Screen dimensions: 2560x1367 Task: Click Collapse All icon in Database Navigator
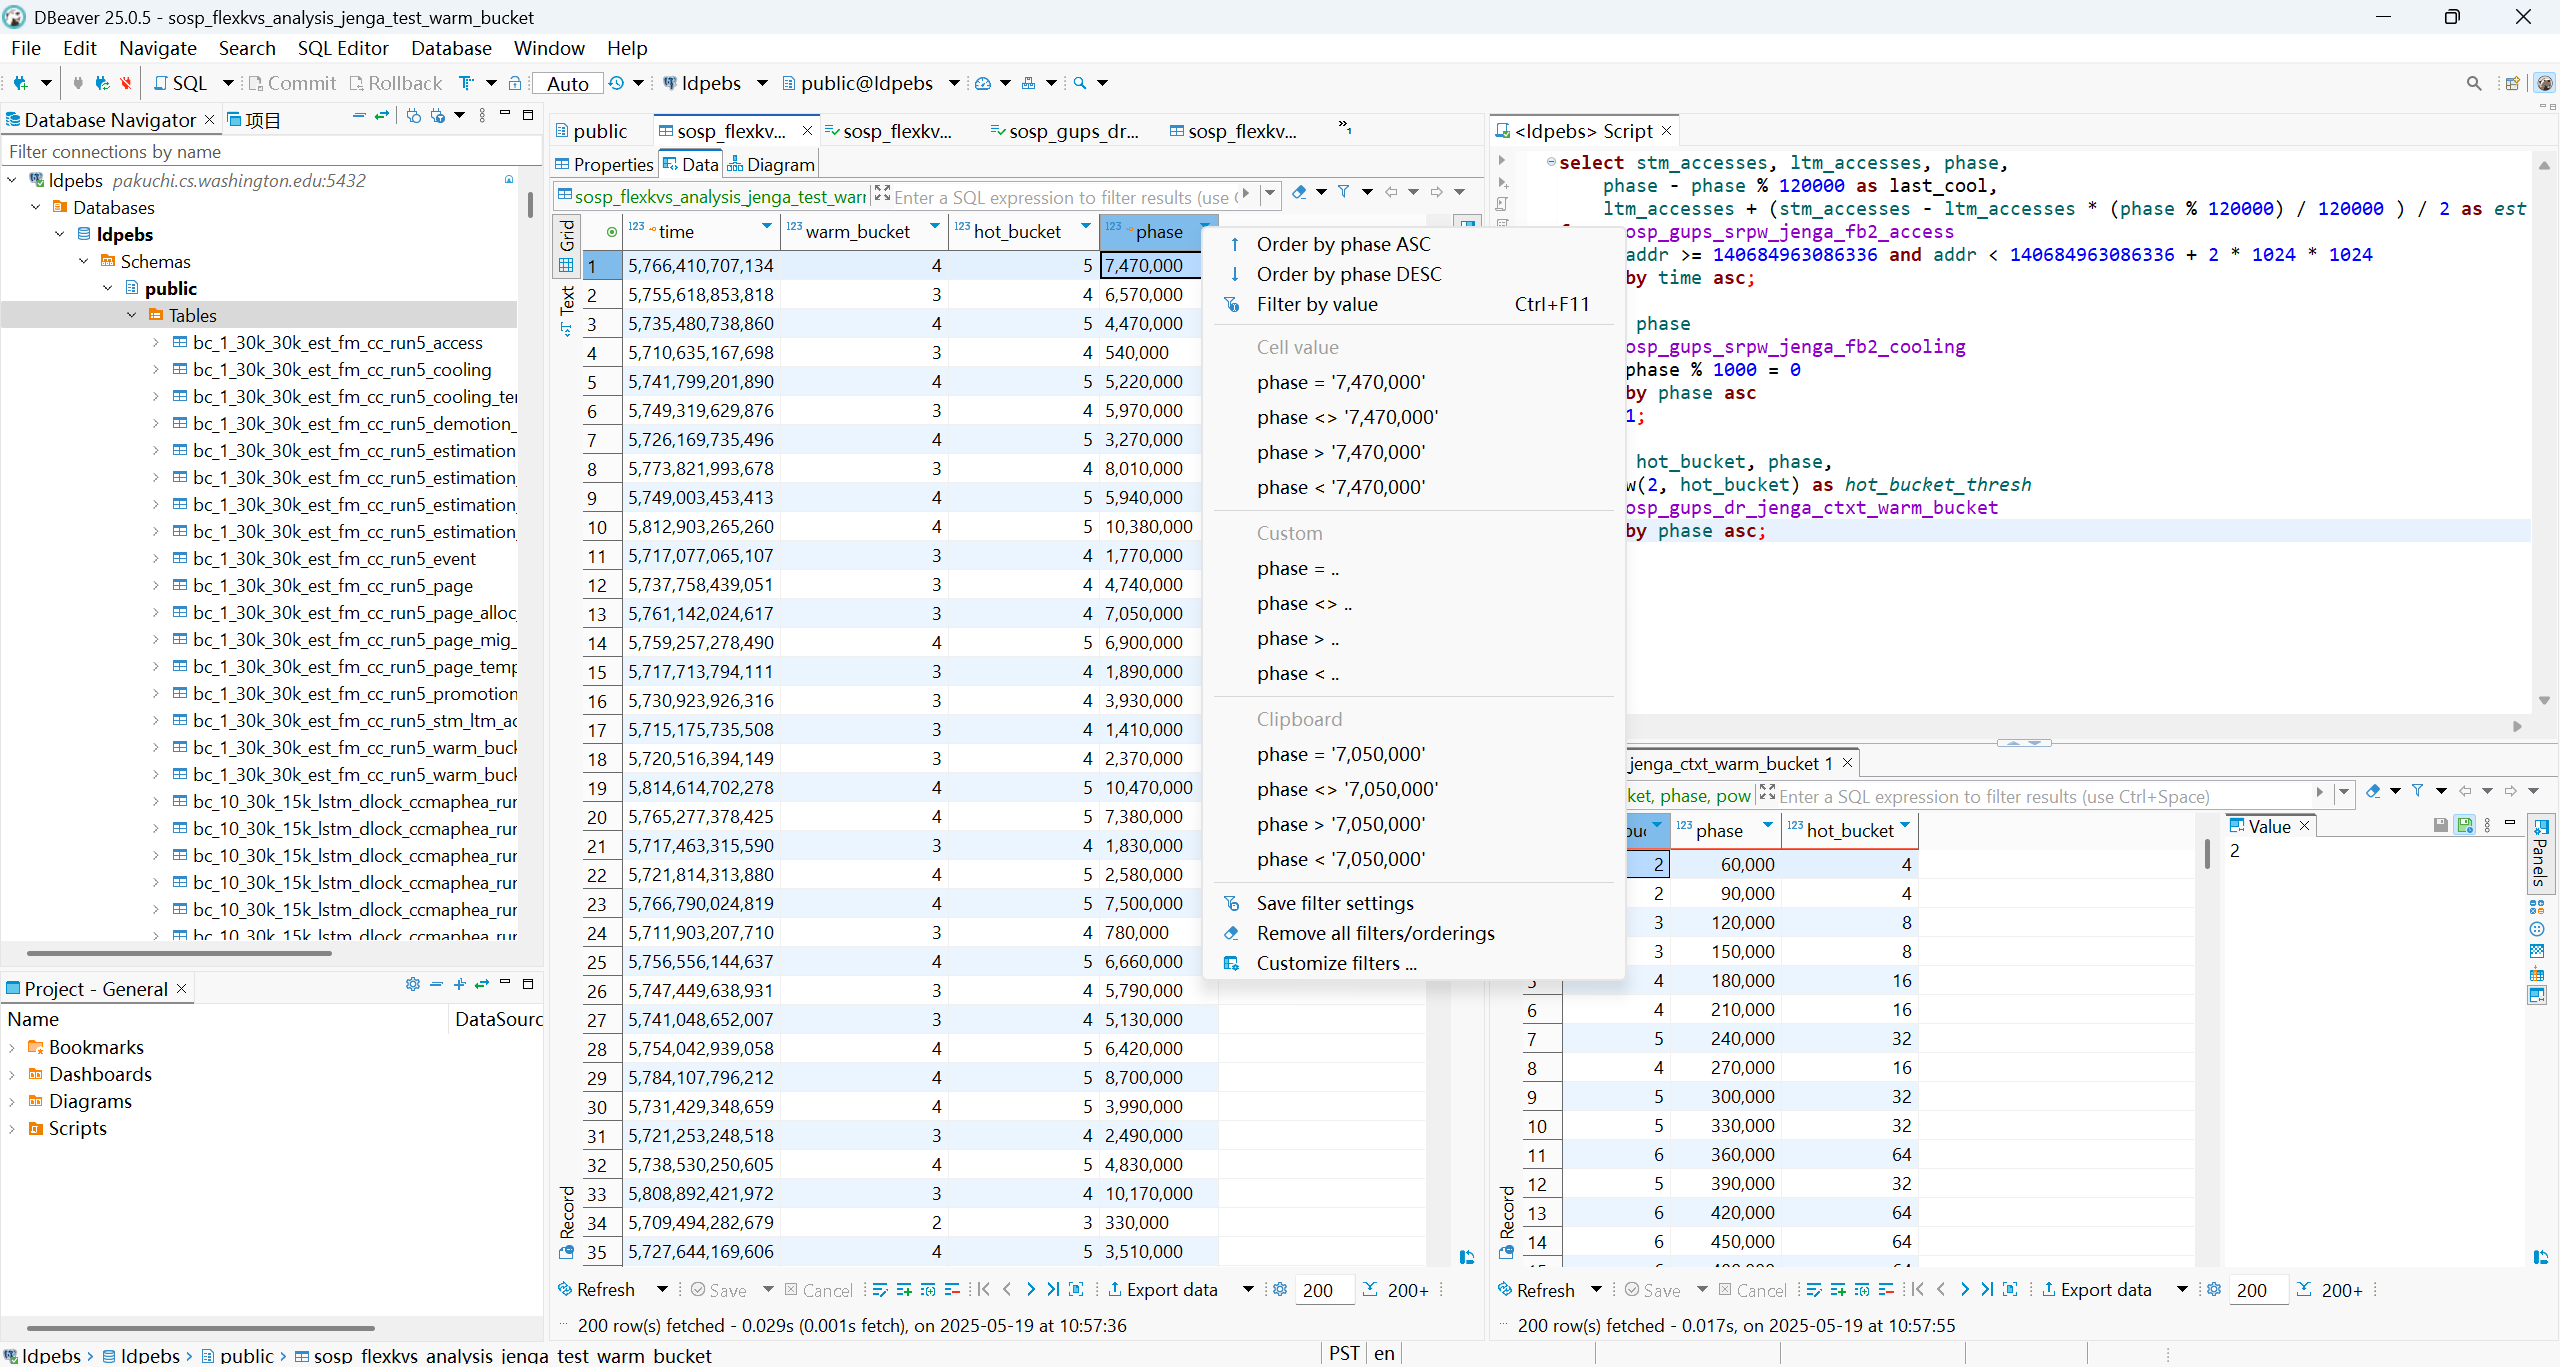point(359,116)
